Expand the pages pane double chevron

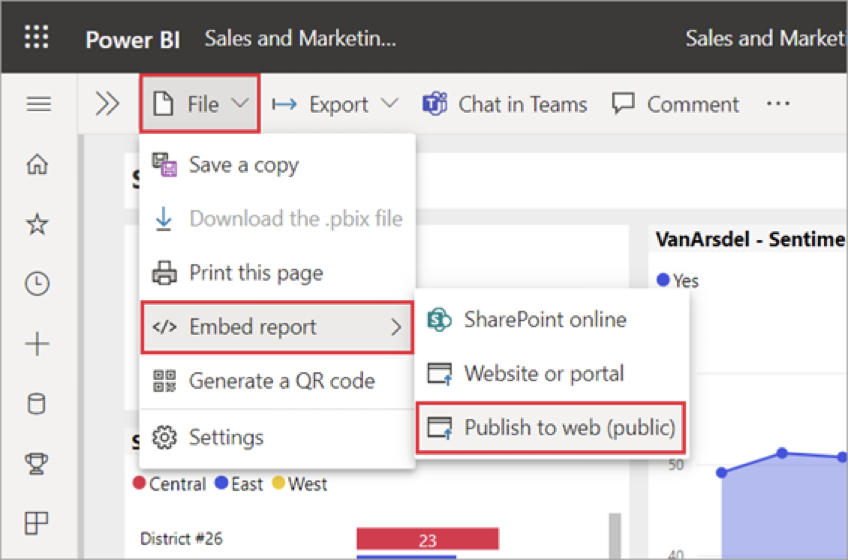107,104
